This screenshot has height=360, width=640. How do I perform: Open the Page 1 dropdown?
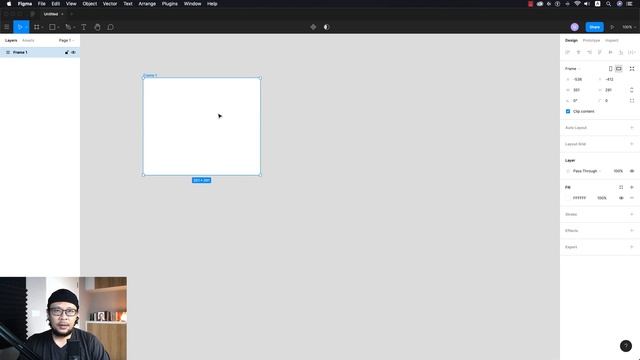(66, 40)
